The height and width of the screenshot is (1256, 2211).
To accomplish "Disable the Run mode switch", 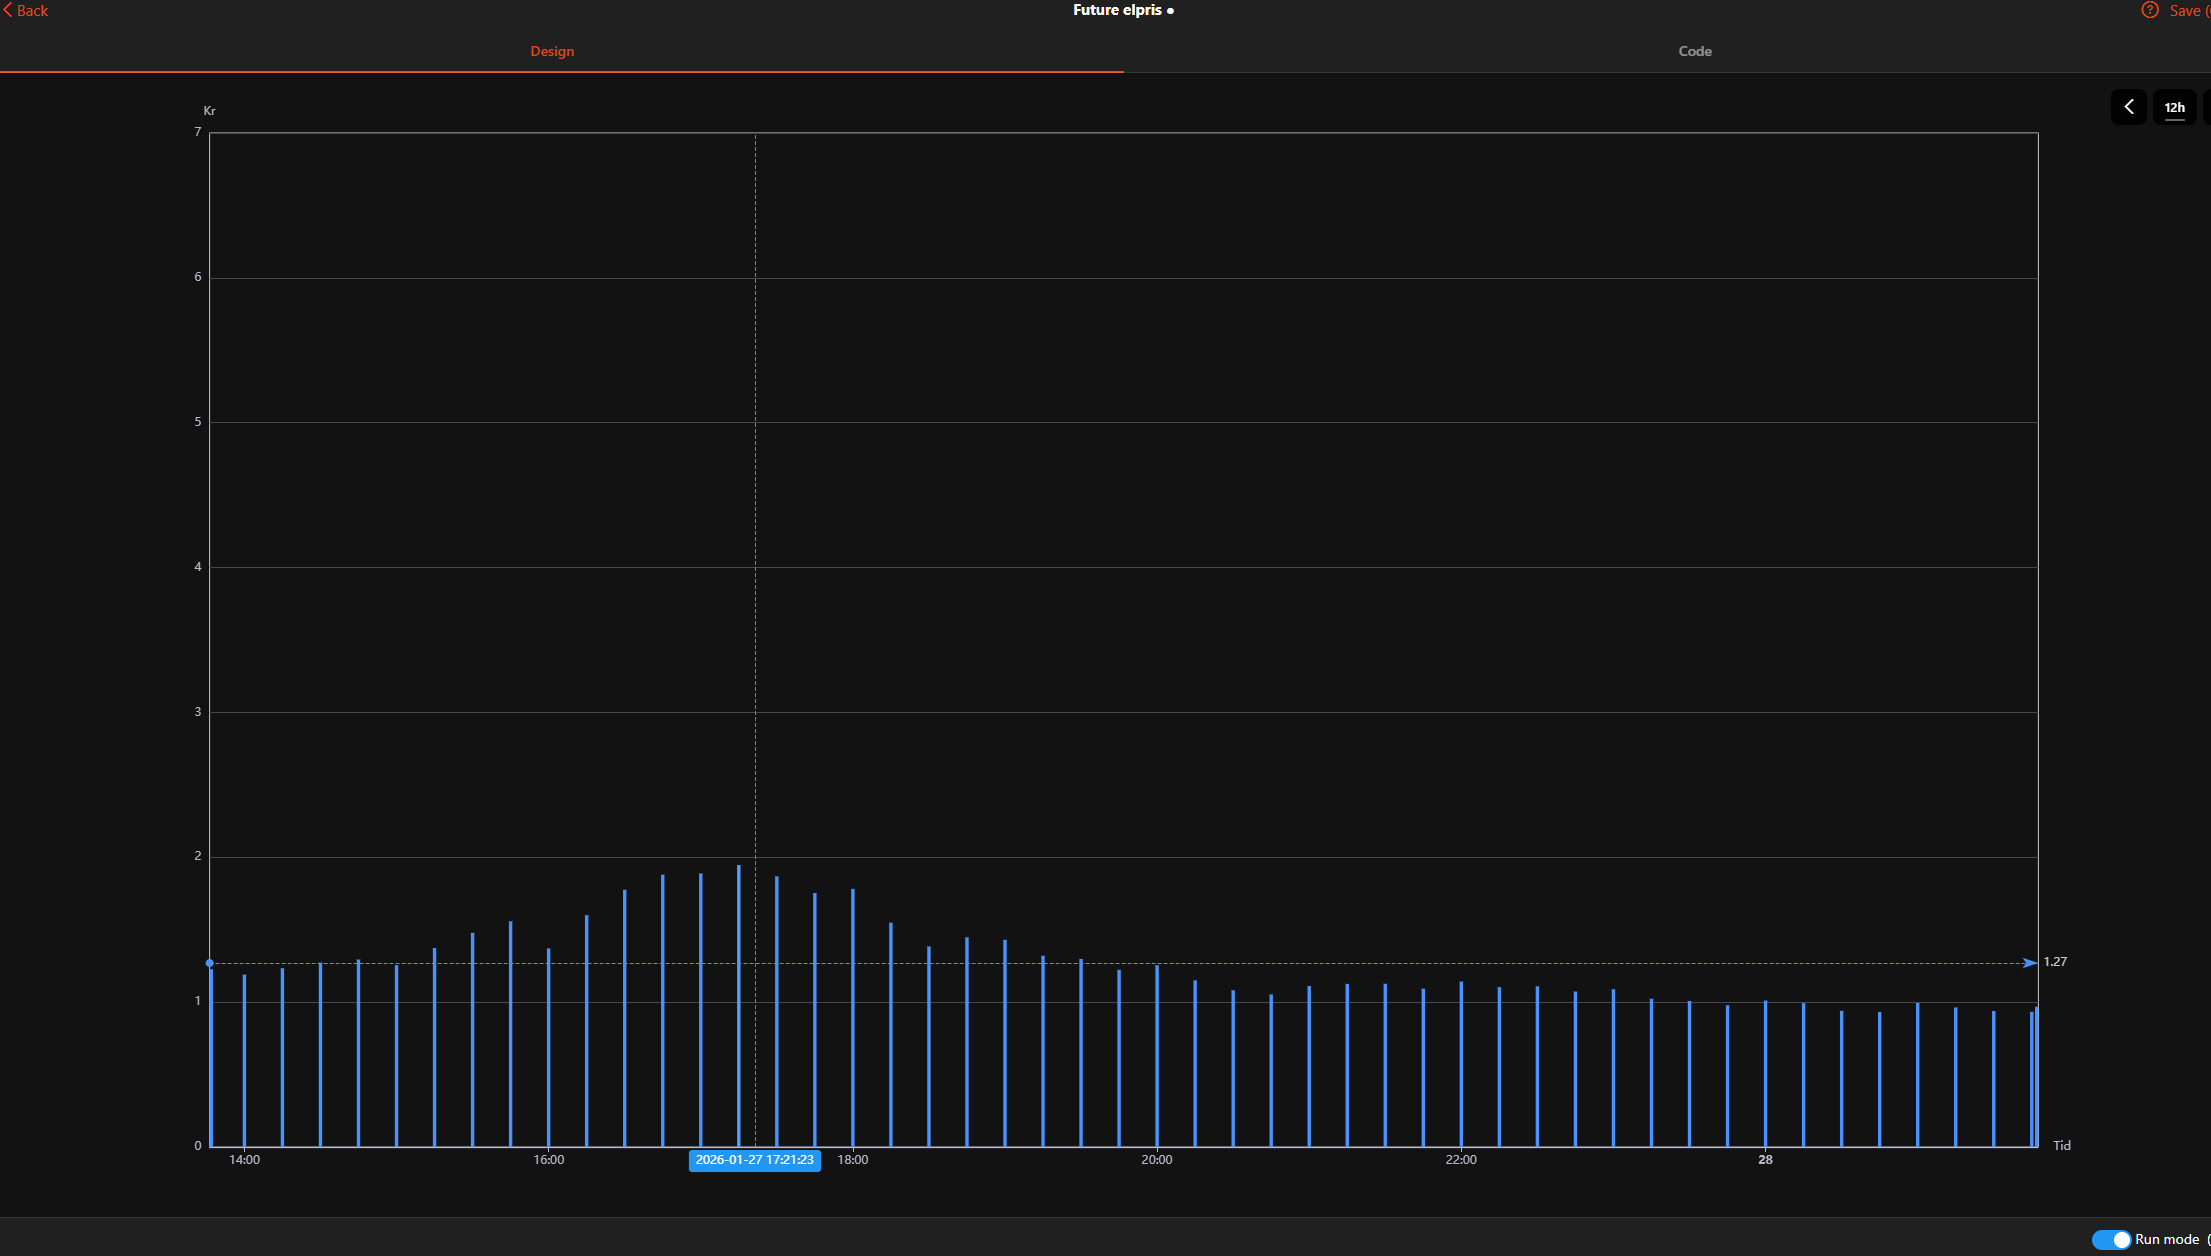I will pos(2111,1240).
